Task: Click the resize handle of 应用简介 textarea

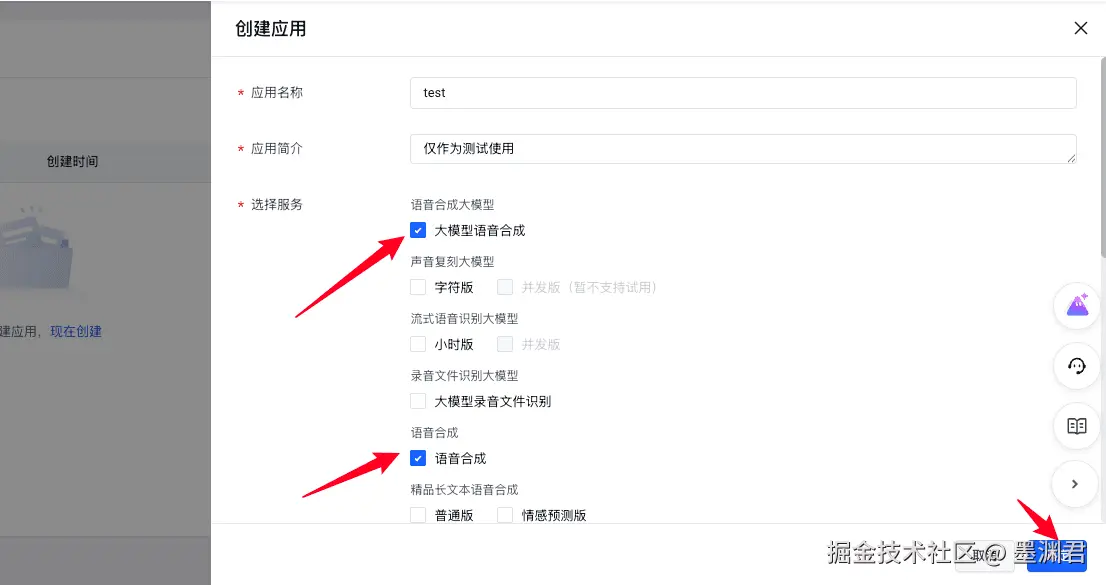Action: [x=1071, y=159]
